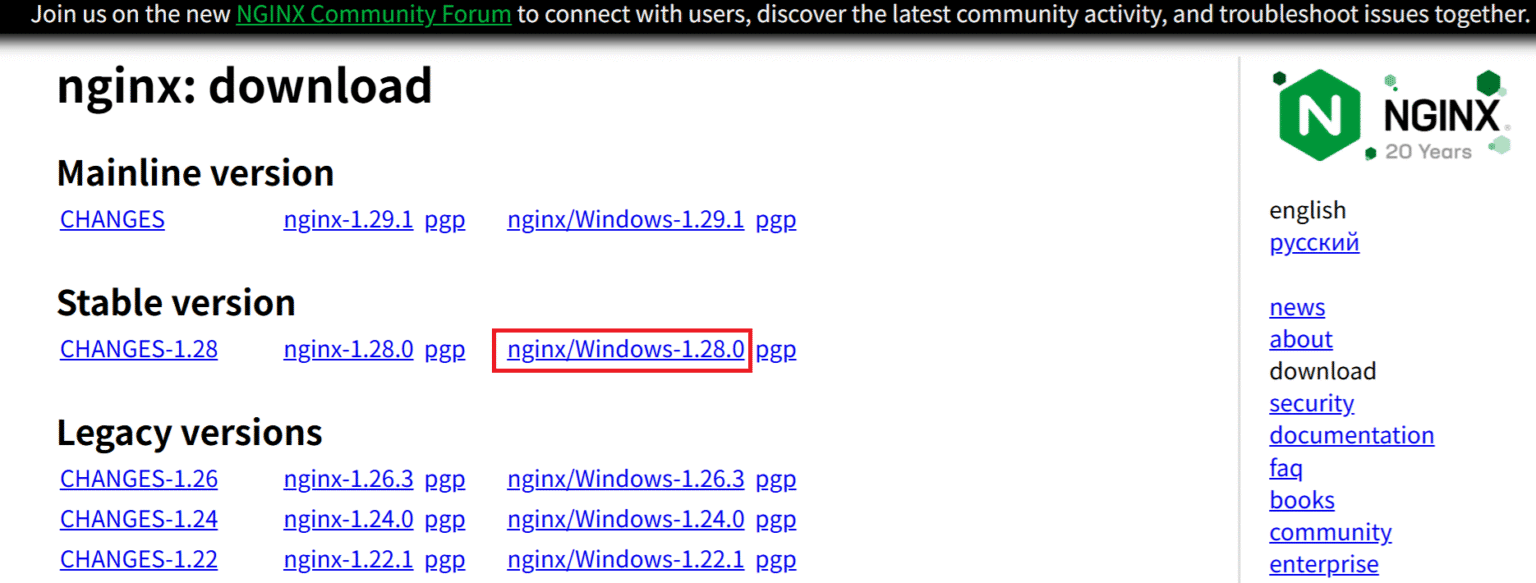Open the nginx documentation page
The width and height of the screenshot is (1536, 583).
coord(1351,435)
